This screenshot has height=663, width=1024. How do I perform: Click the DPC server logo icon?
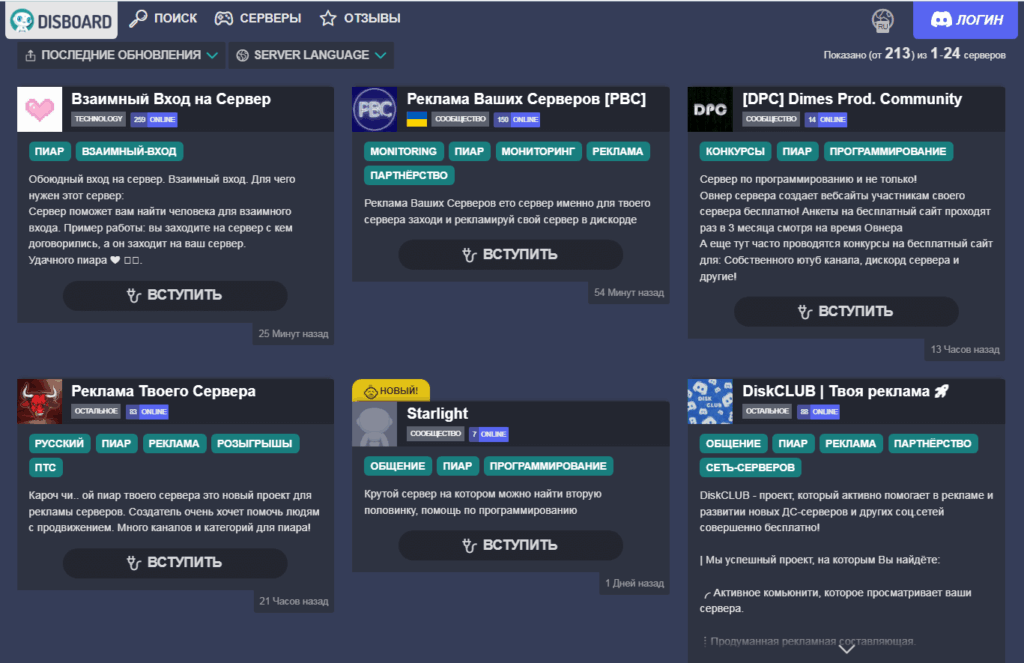click(x=710, y=109)
